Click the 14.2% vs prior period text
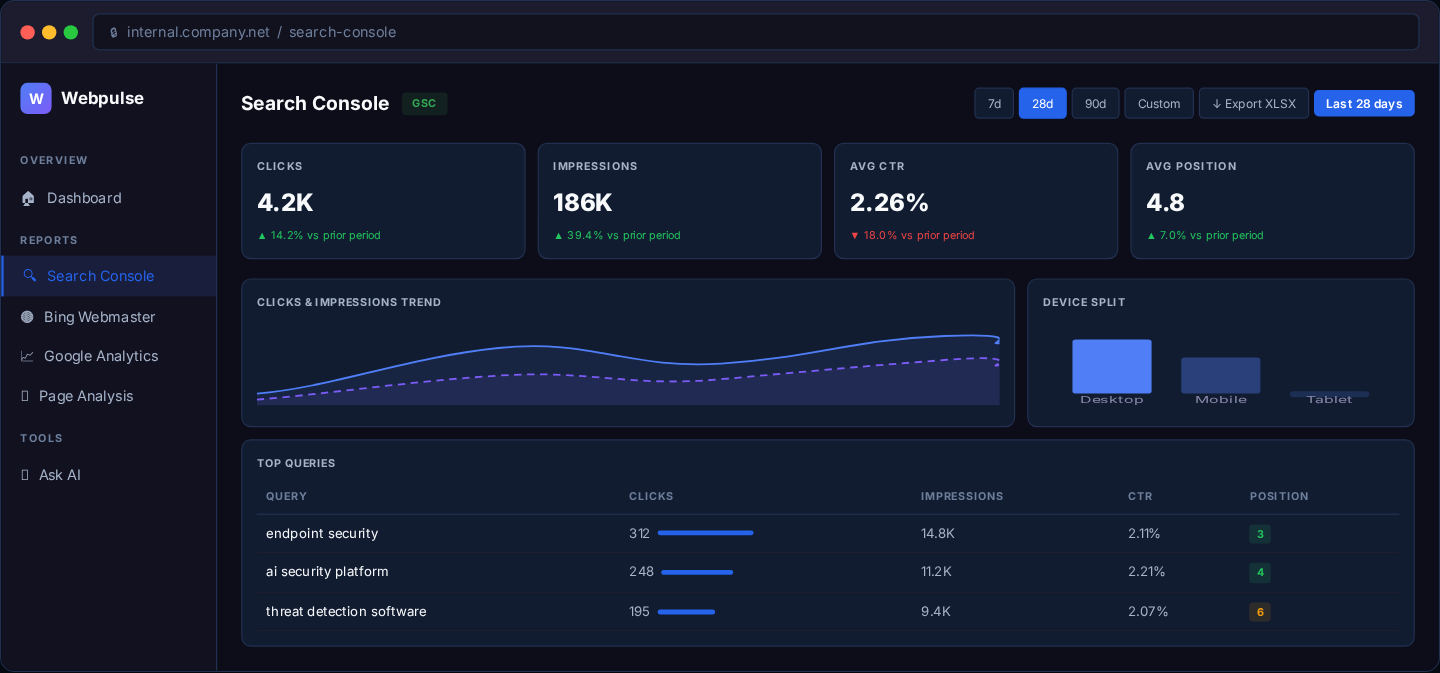This screenshot has height=673, width=1440. click(x=319, y=235)
